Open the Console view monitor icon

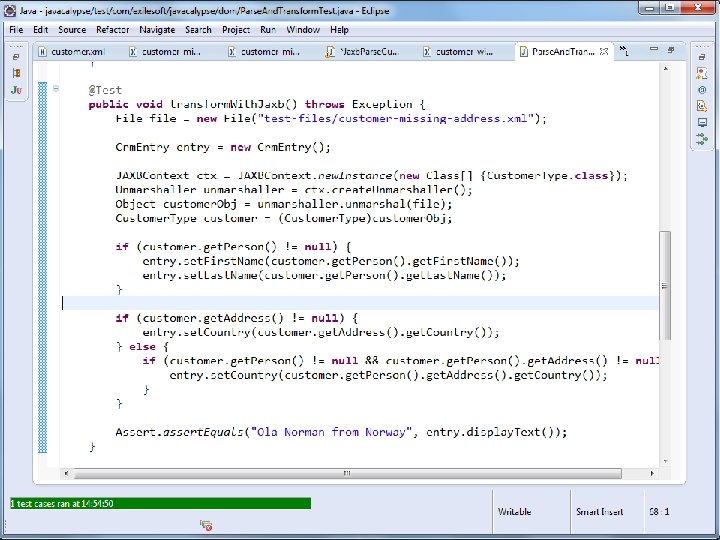point(702,122)
